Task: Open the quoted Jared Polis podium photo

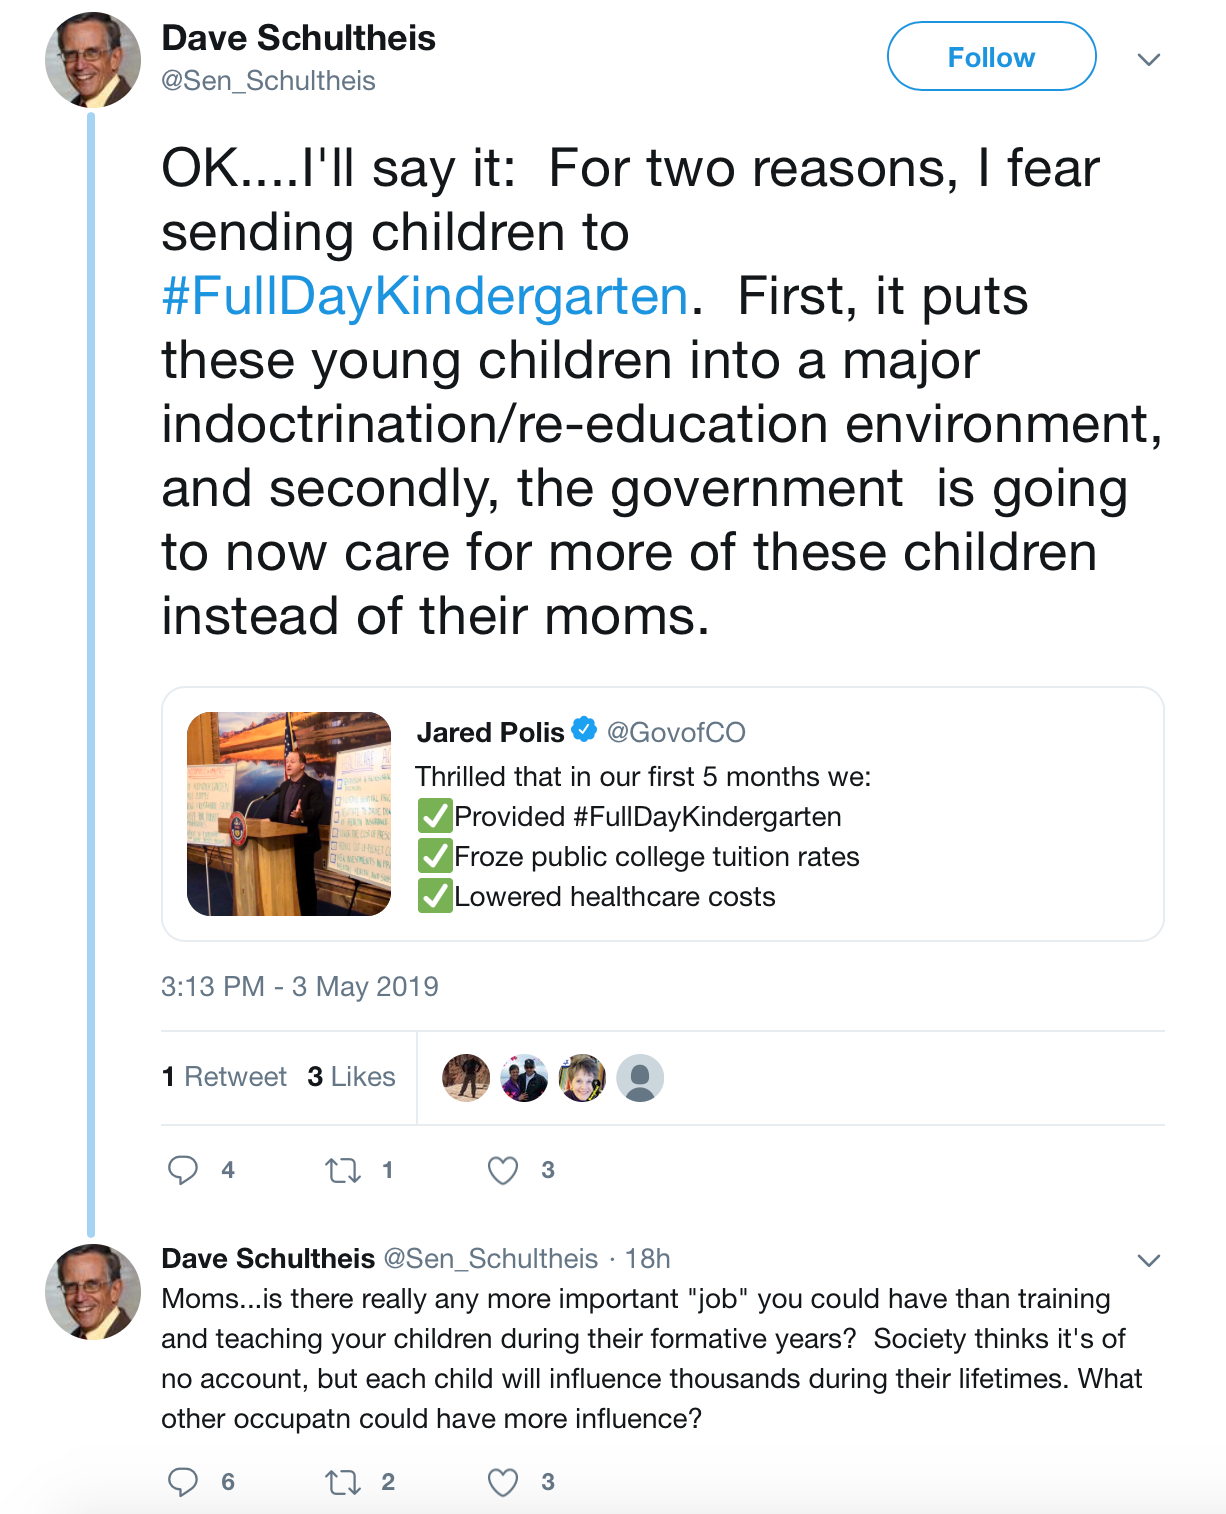Action: coord(289,814)
